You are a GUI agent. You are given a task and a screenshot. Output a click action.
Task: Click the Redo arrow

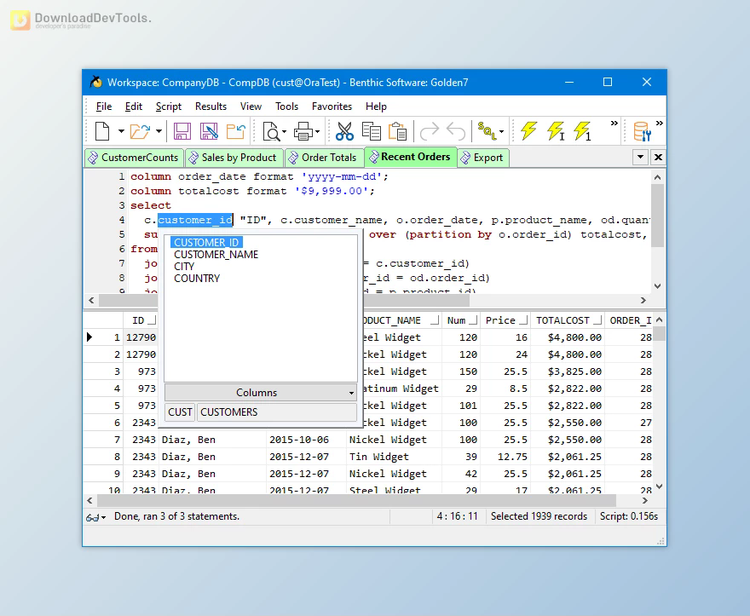coord(429,131)
